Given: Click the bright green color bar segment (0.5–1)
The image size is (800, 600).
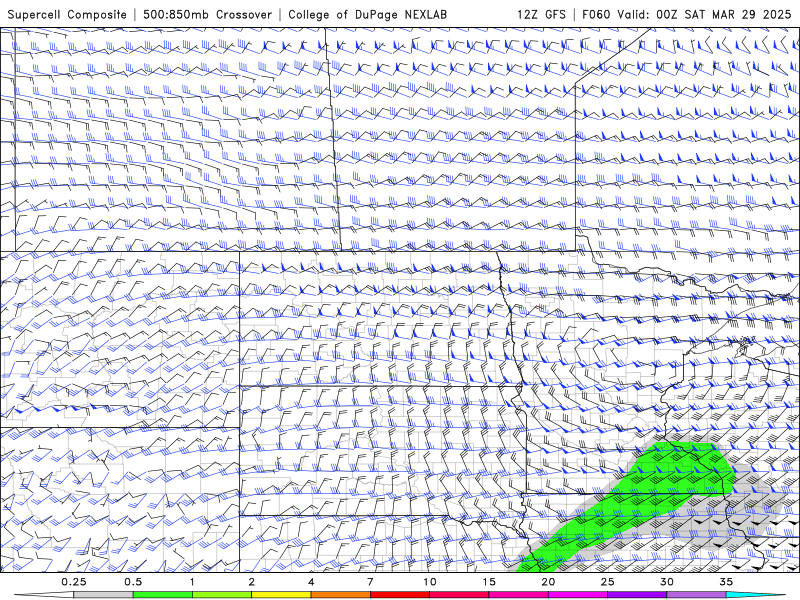Looking at the screenshot, I should tap(162, 595).
